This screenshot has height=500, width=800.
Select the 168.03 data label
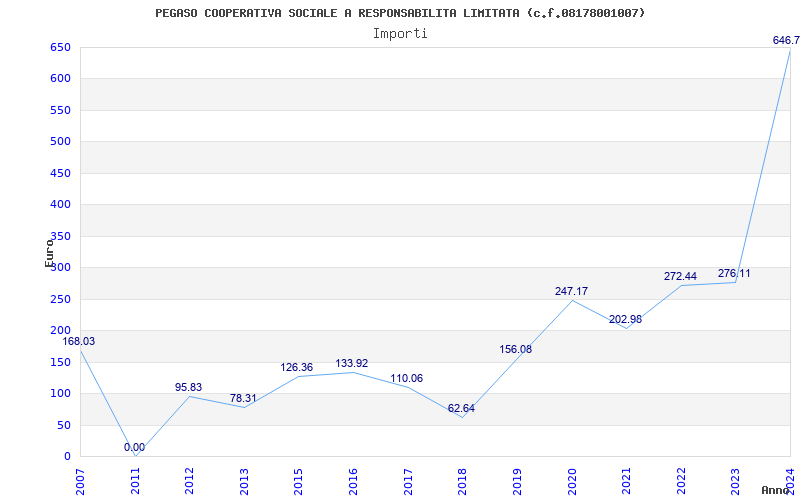79,341
